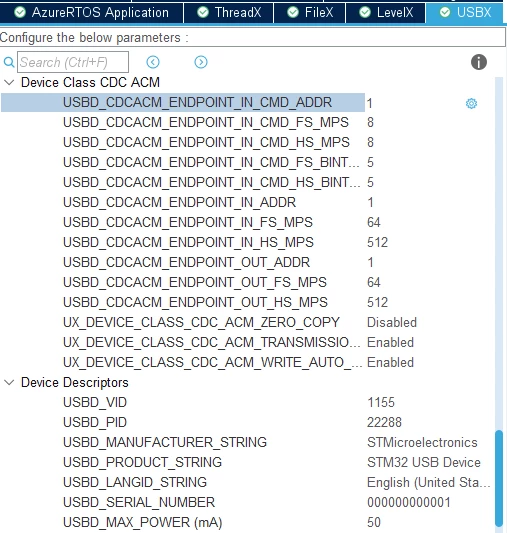
Task: Select USBD_CDCACM_ENDPOINT_OUT_HS_MPS parameter
Action: [195, 303]
